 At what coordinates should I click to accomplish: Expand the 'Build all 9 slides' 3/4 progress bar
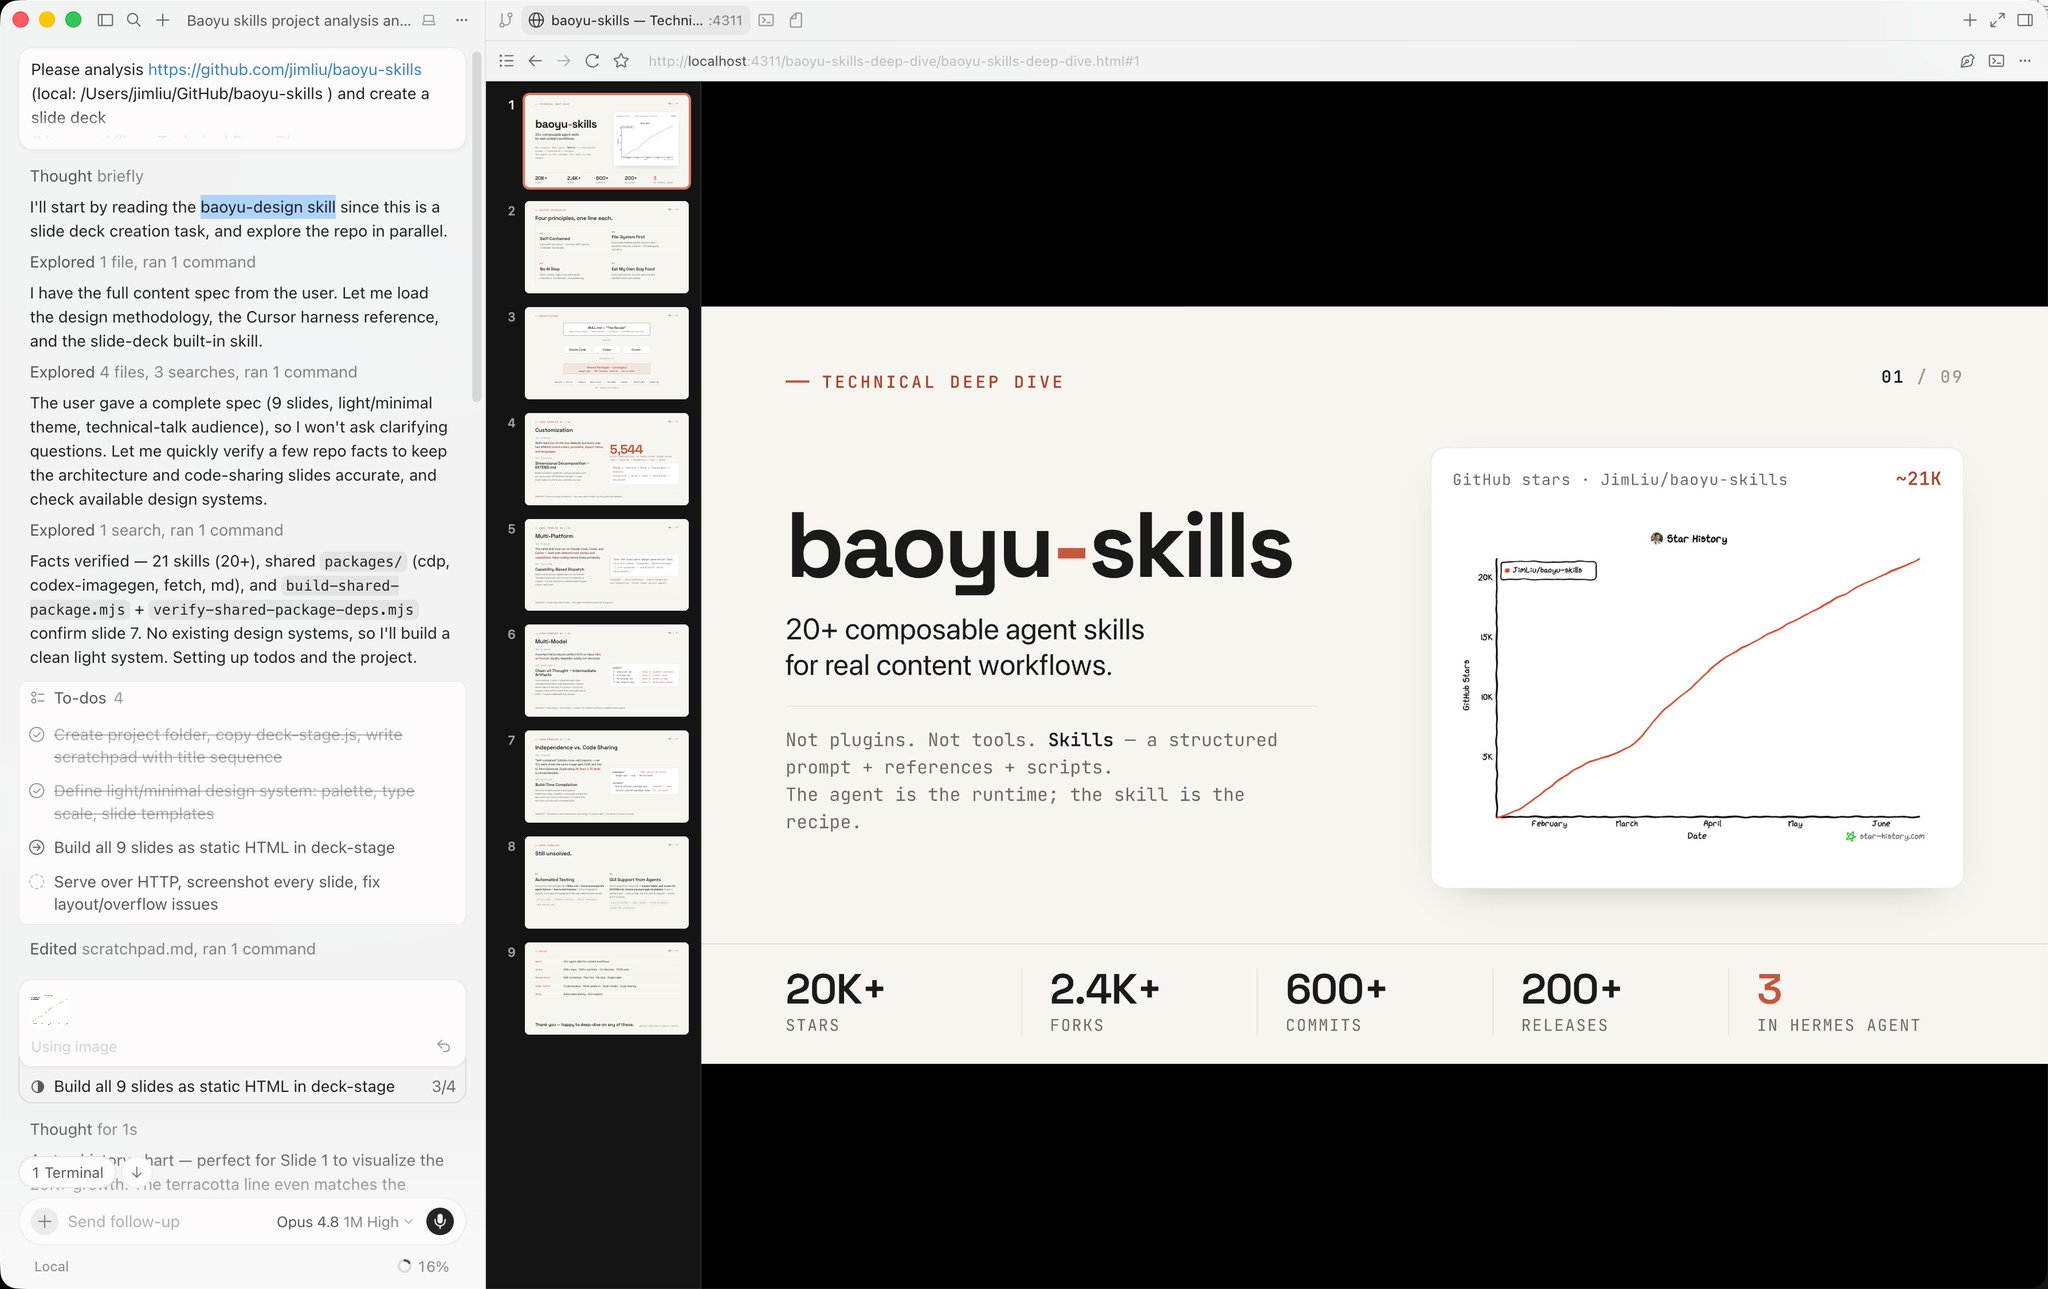point(243,1086)
